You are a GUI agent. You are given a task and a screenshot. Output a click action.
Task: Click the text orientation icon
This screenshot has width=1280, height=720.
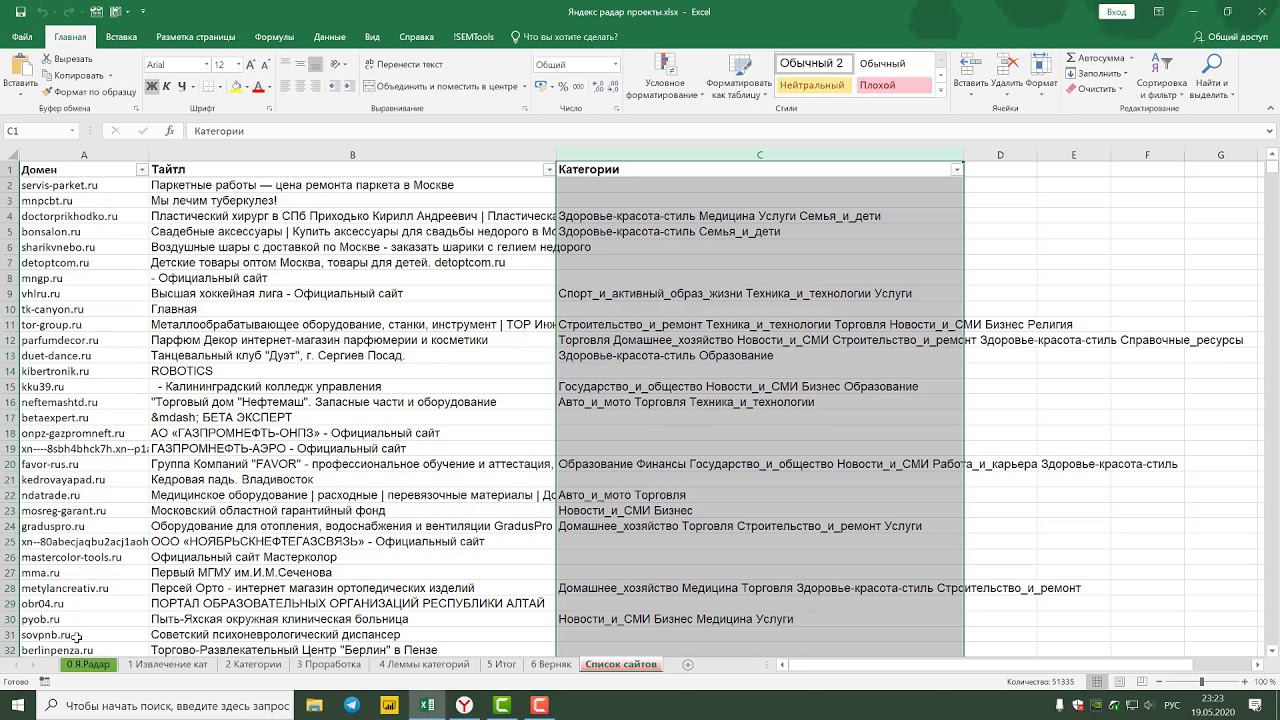coord(337,65)
